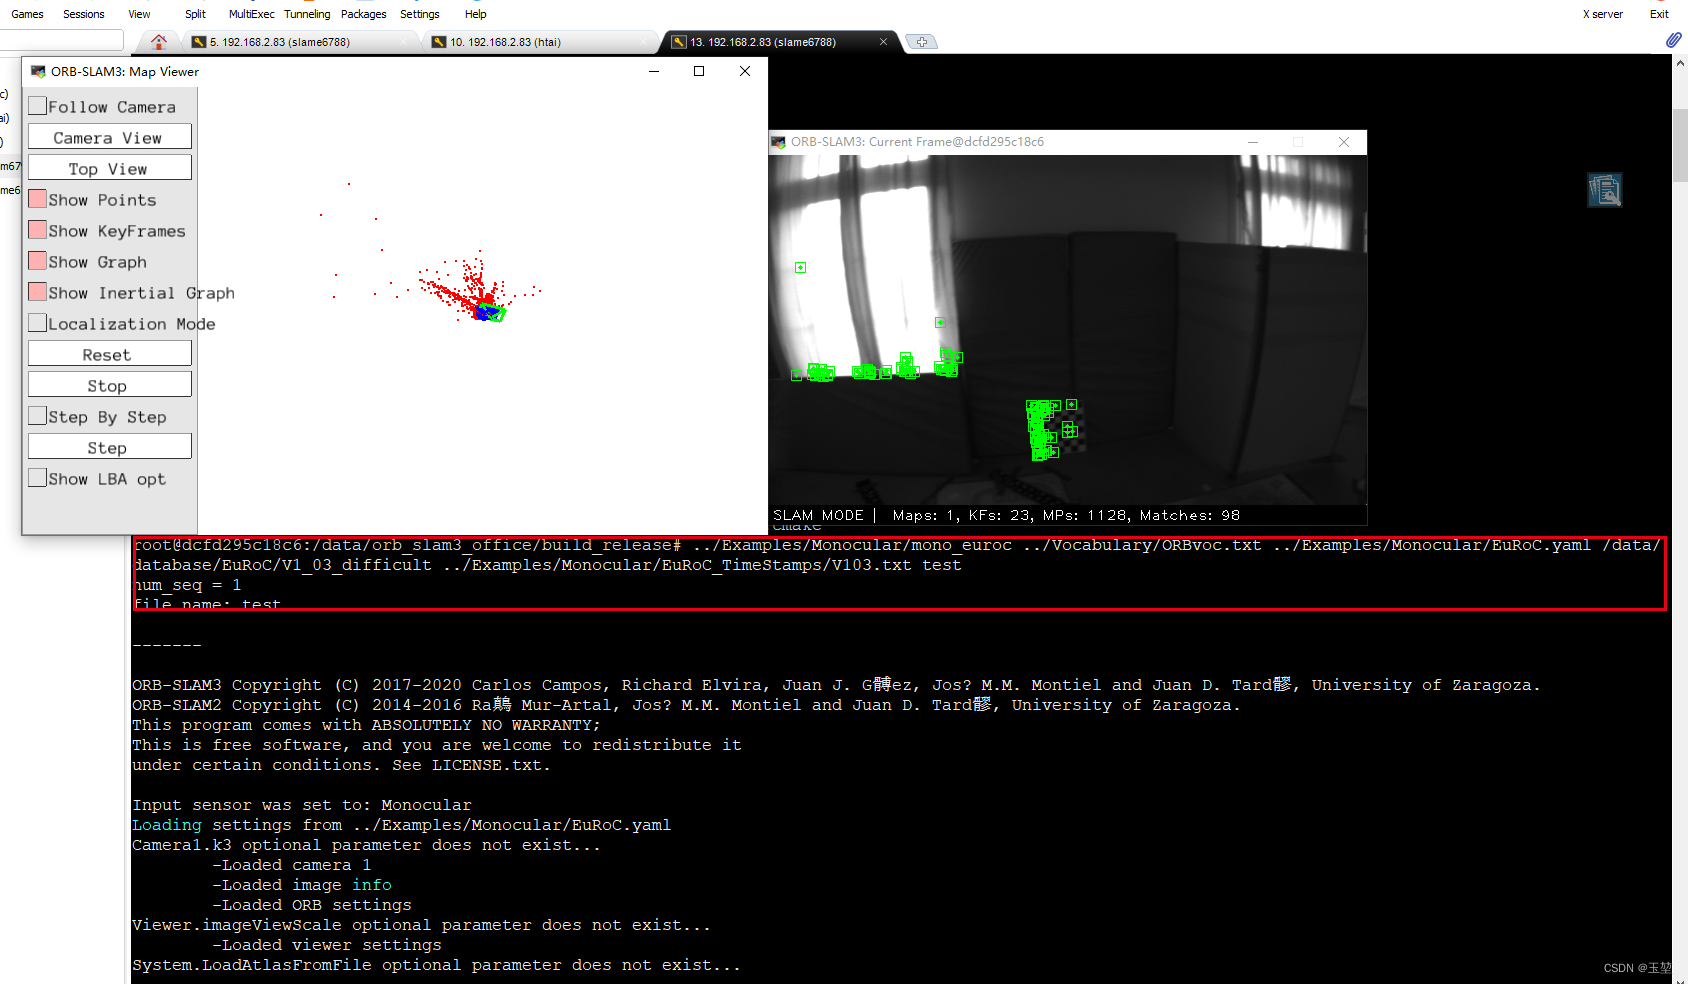1688x984 pixels.
Task: Open the Settings menu
Action: coord(419,14)
